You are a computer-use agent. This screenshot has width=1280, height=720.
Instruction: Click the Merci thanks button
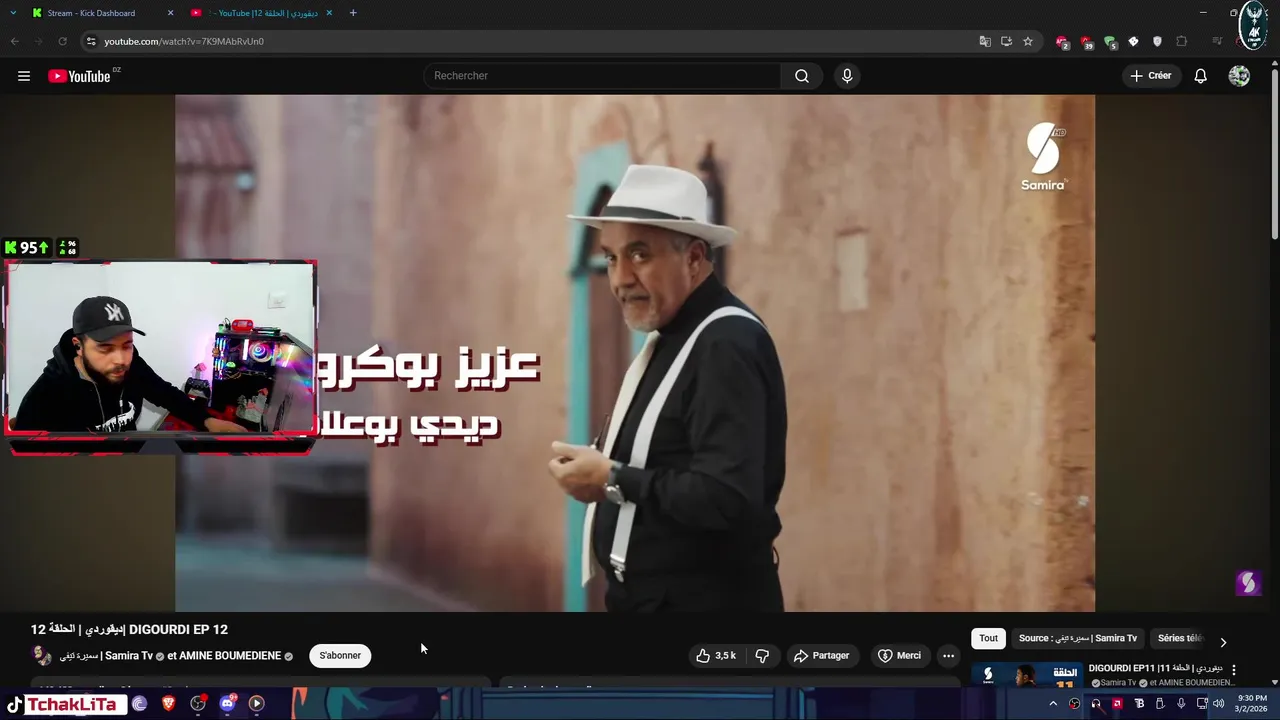[899, 656]
